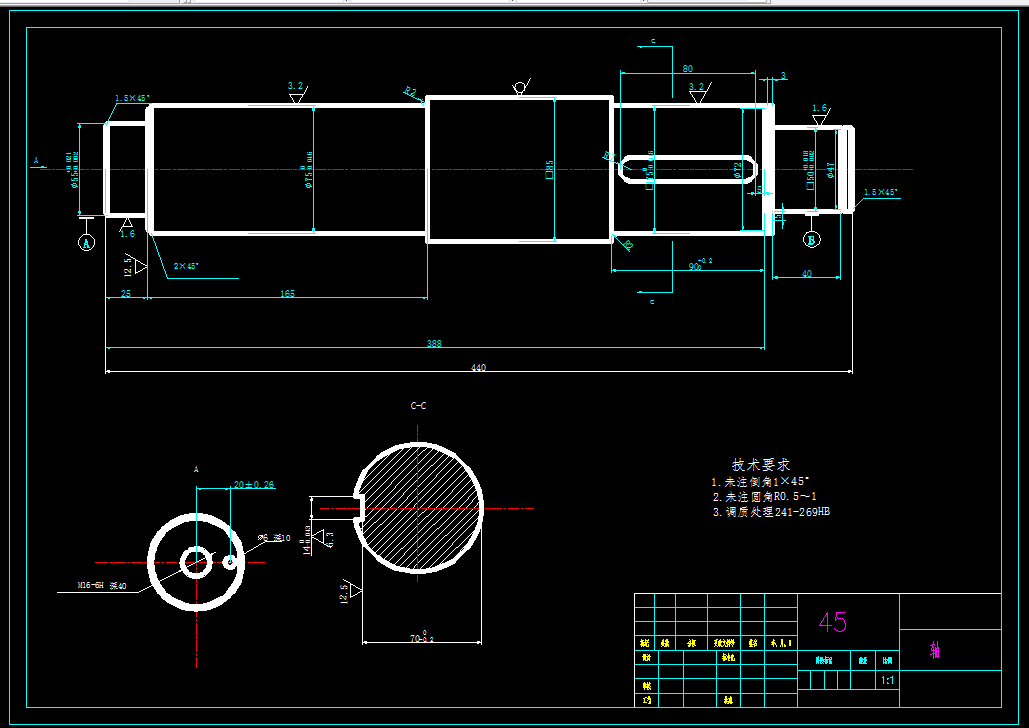Click the R2 fillet annotation
The width and height of the screenshot is (1029, 728).
pos(411,92)
